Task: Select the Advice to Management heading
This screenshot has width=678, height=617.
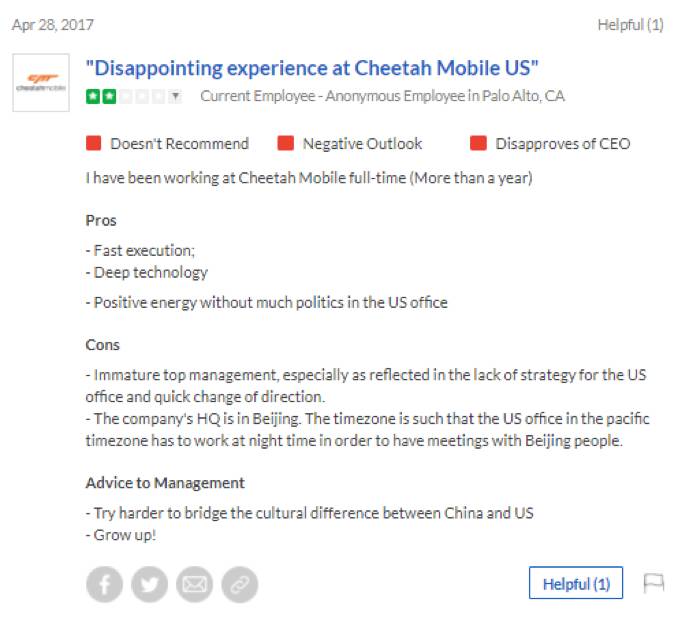Action: (165, 483)
